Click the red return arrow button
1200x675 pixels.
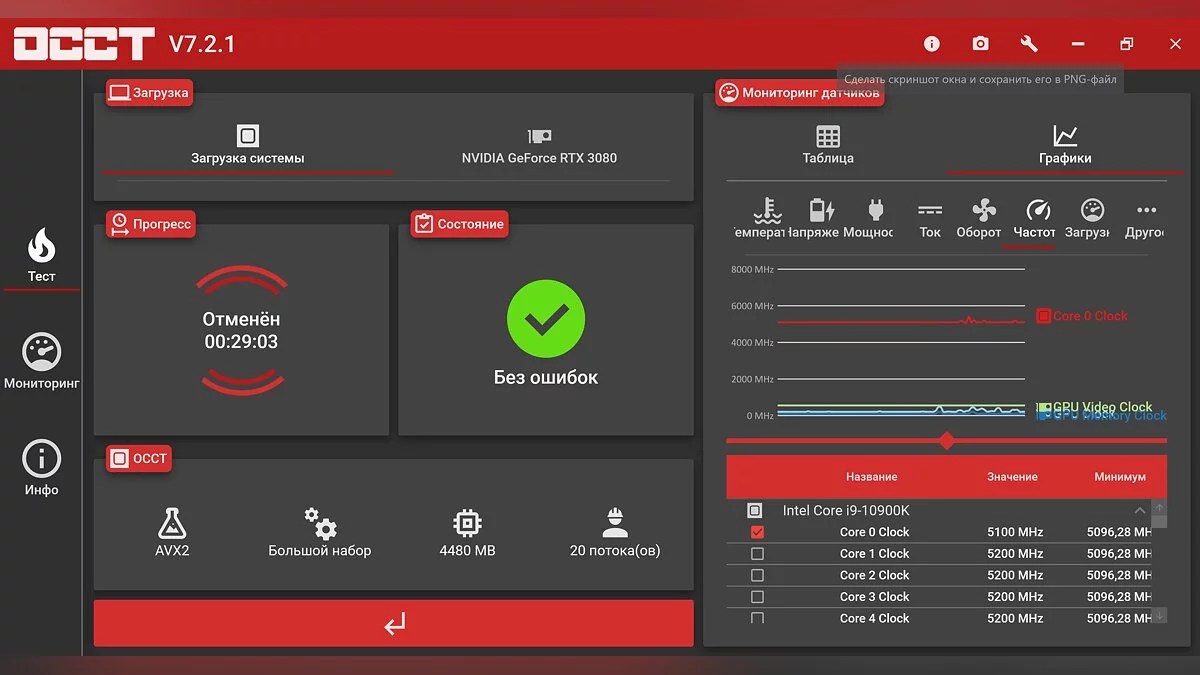click(394, 623)
